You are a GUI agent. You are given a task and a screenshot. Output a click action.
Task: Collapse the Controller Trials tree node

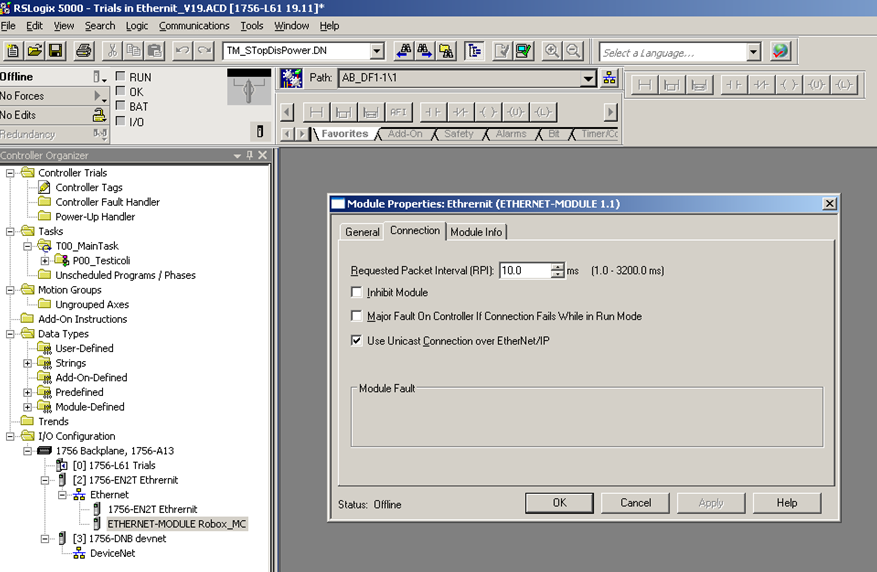(x=10, y=173)
